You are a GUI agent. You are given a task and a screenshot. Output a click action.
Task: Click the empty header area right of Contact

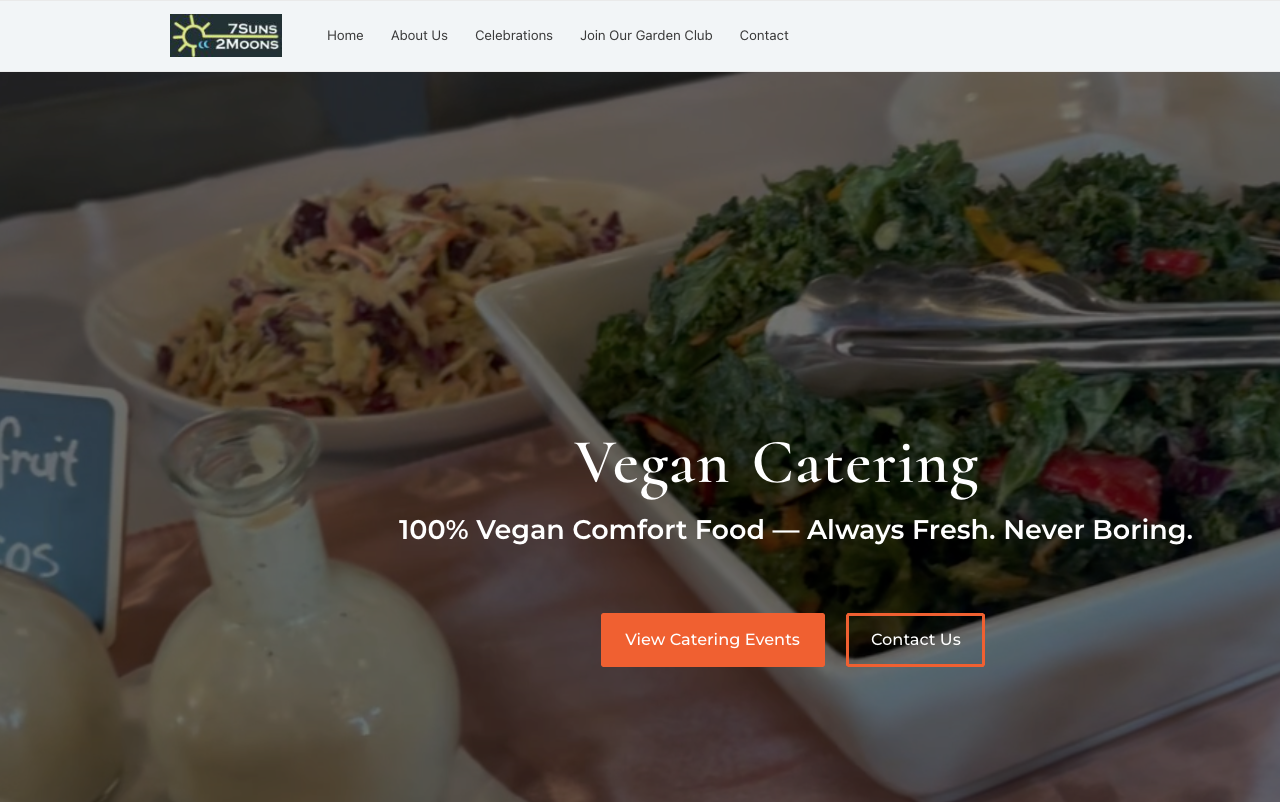[x=1030, y=36]
